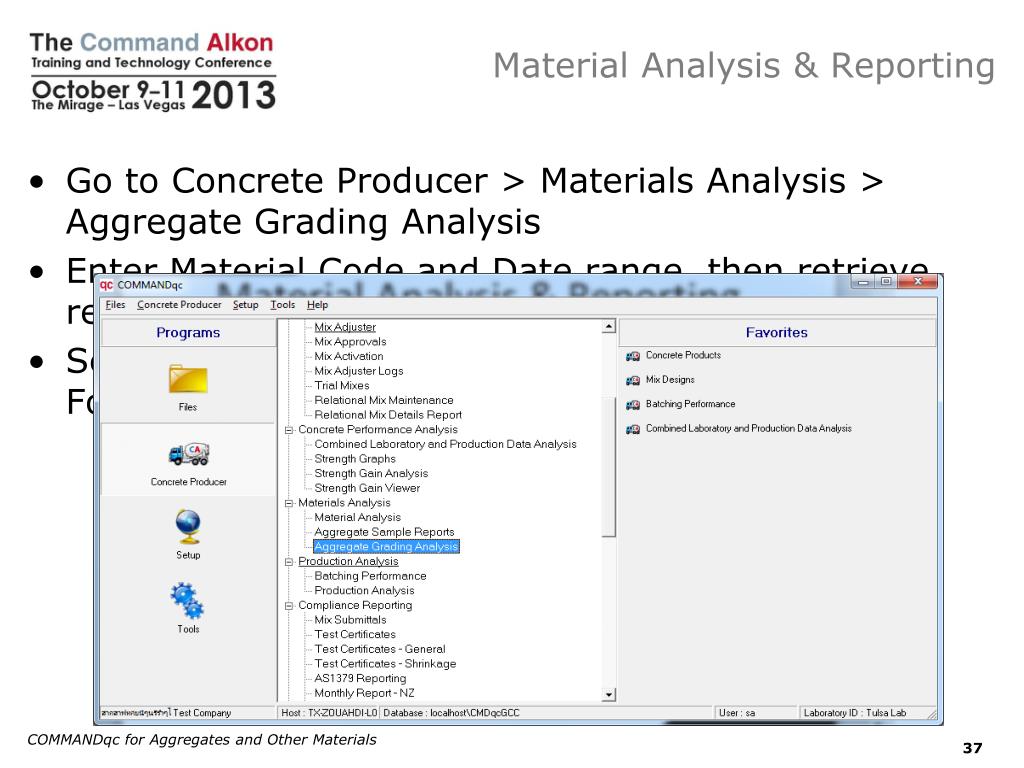Open Test Certificates - Shrinkage
This screenshot has height=768, width=1024.
click(385, 664)
